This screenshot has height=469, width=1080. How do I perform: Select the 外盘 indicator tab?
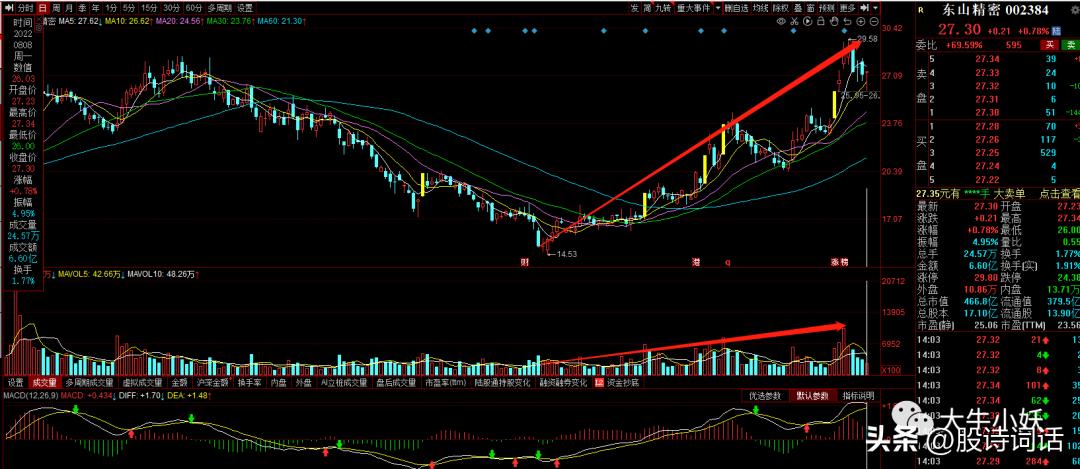pyautogui.click(x=304, y=382)
